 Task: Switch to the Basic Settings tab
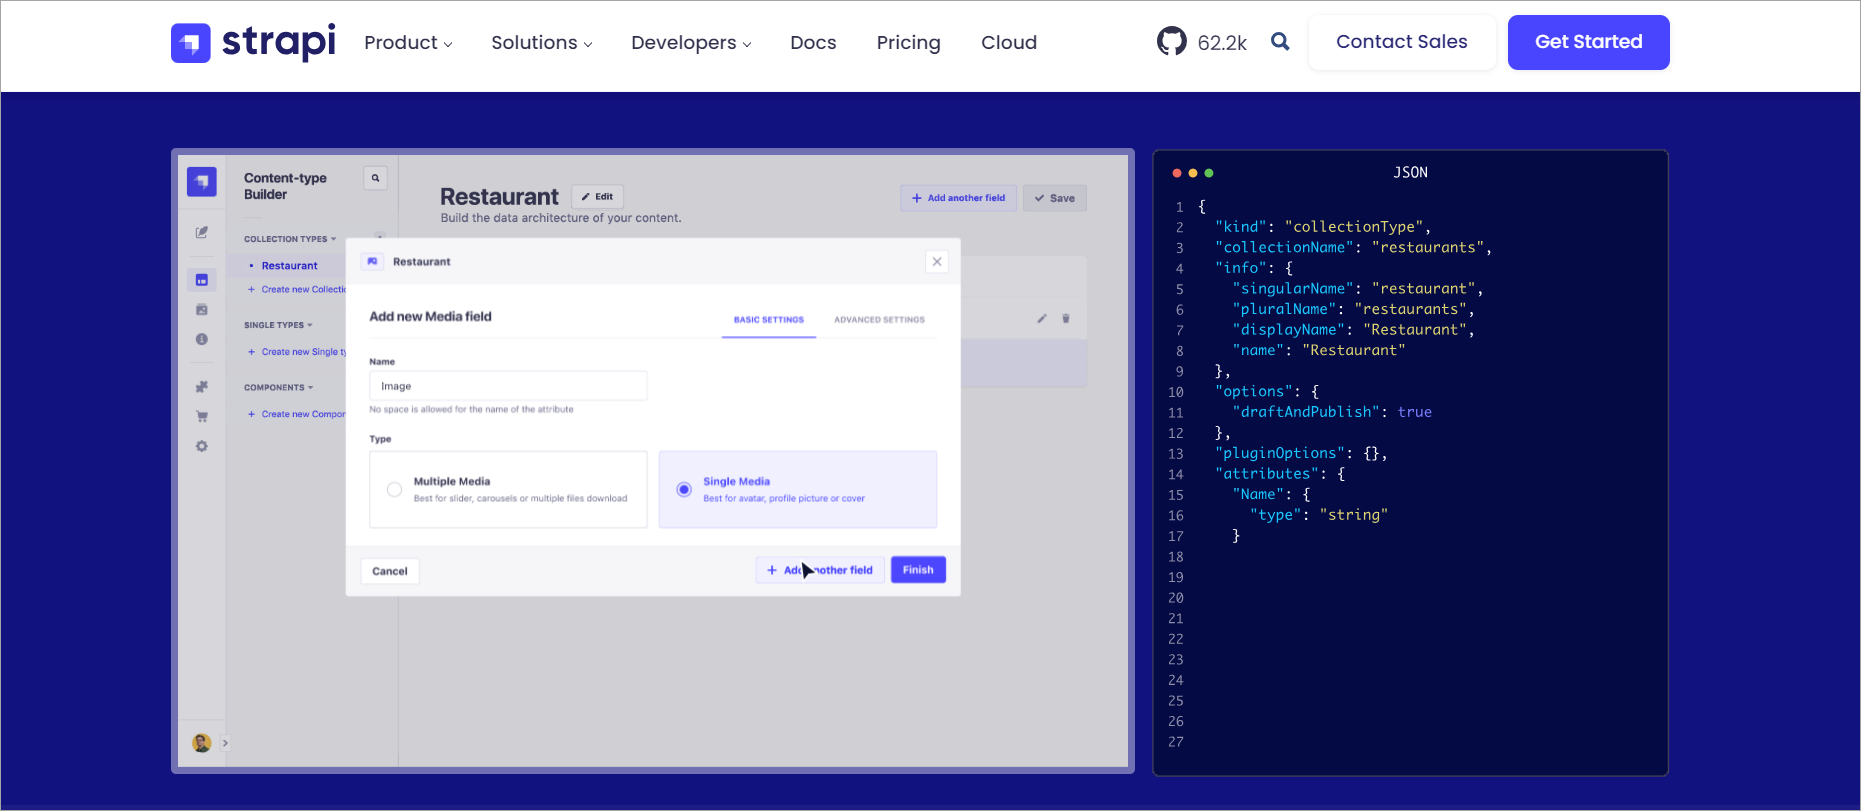coord(769,320)
